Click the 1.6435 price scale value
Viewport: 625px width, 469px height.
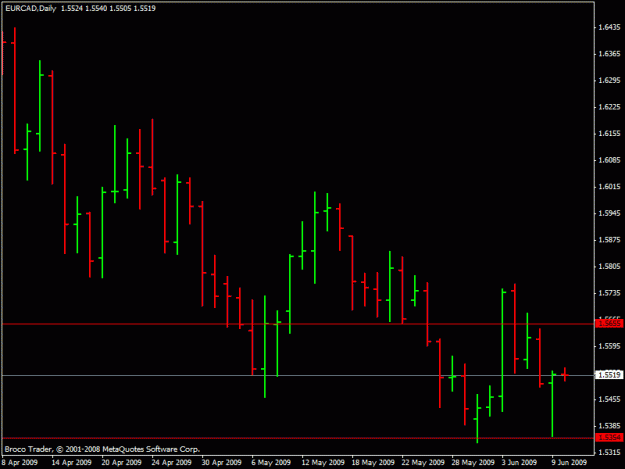click(x=609, y=27)
